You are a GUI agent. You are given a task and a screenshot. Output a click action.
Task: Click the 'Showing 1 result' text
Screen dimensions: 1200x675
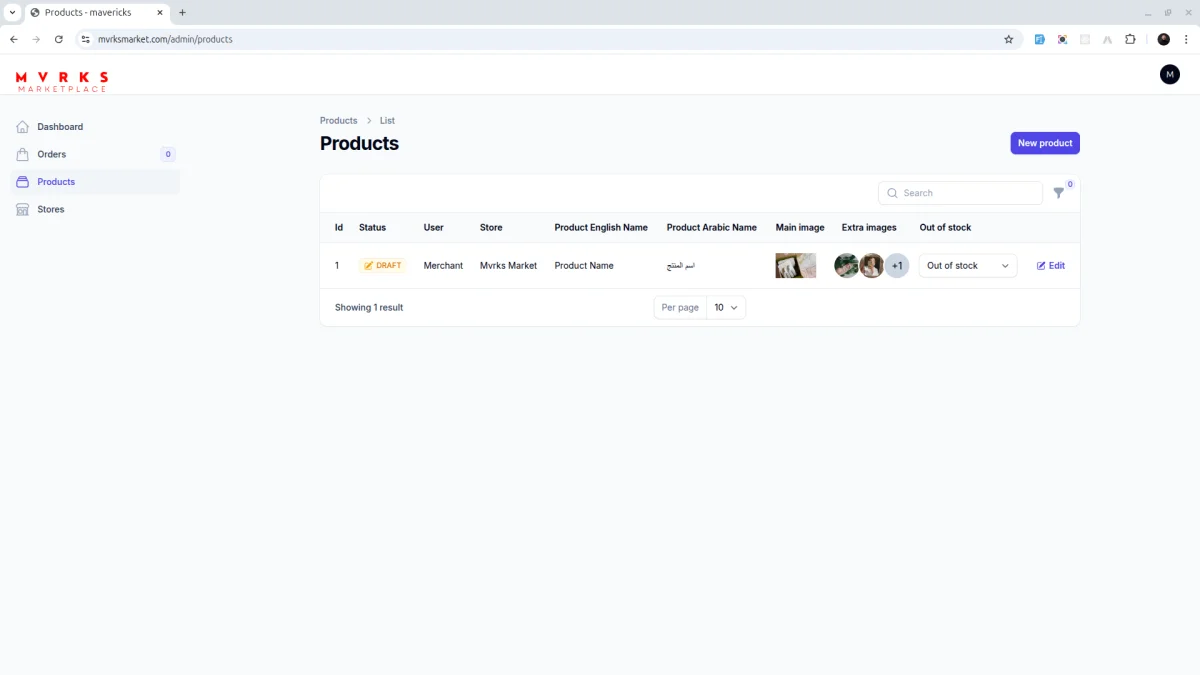[369, 308]
